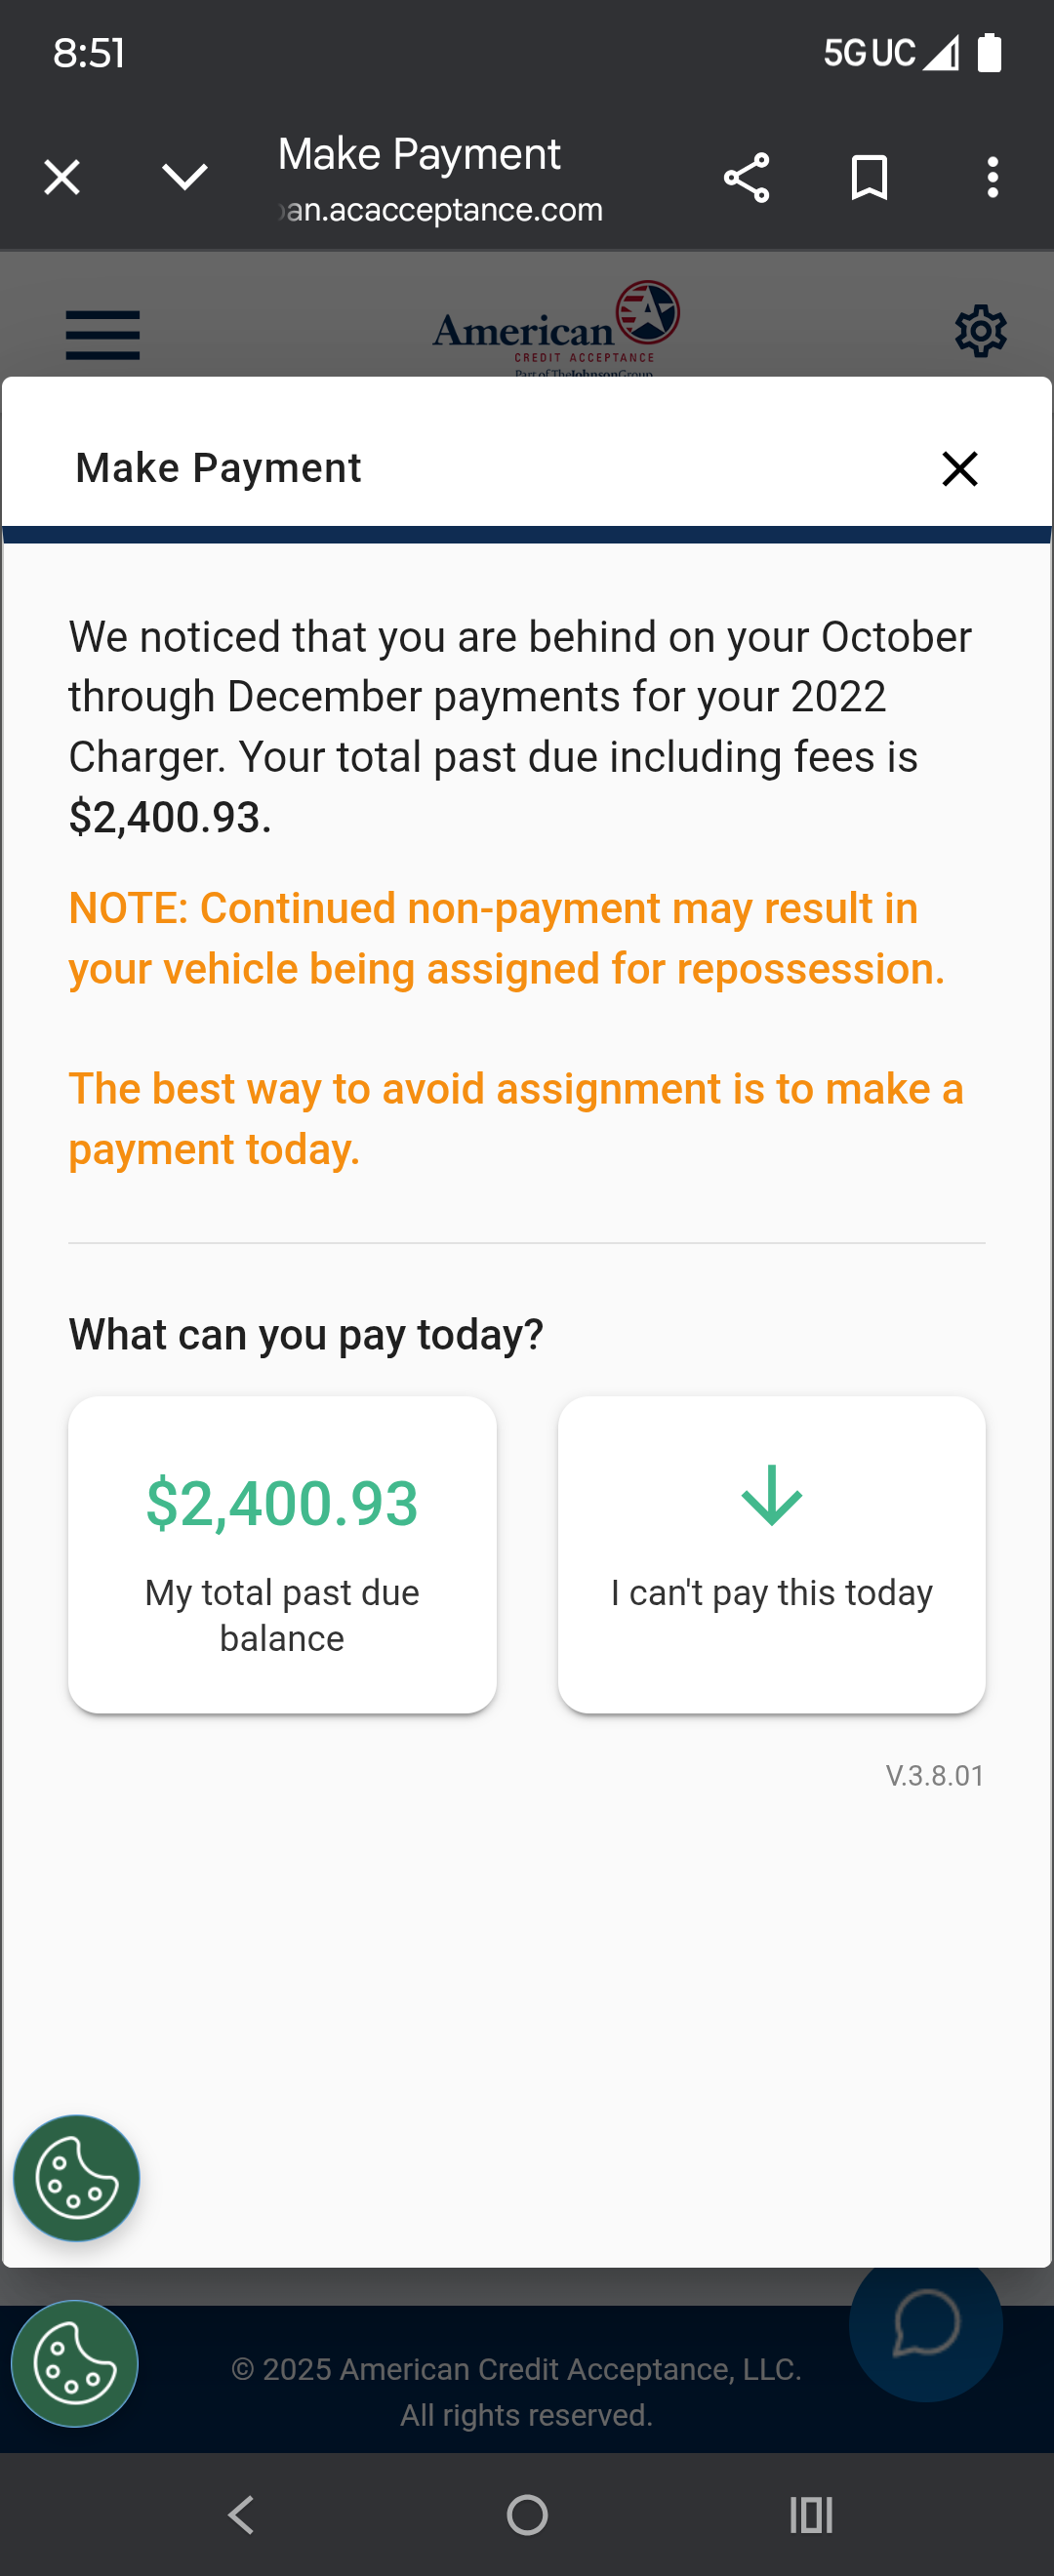Open the recent apps switcher
This screenshot has width=1054, height=2576.
tap(811, 2514)
